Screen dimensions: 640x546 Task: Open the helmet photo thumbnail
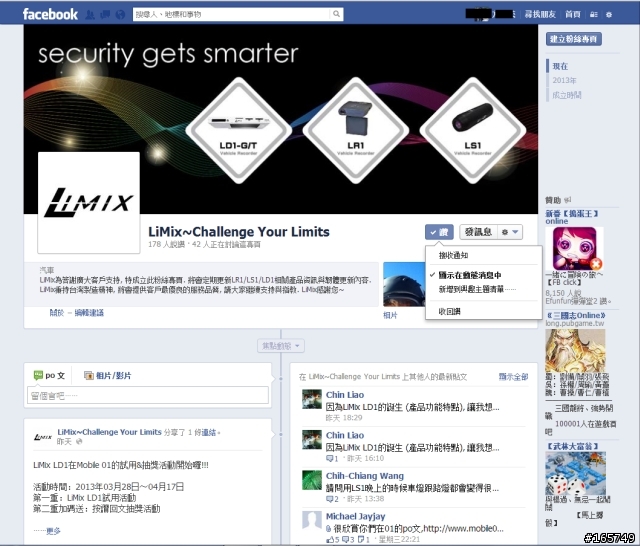(404, 284)
